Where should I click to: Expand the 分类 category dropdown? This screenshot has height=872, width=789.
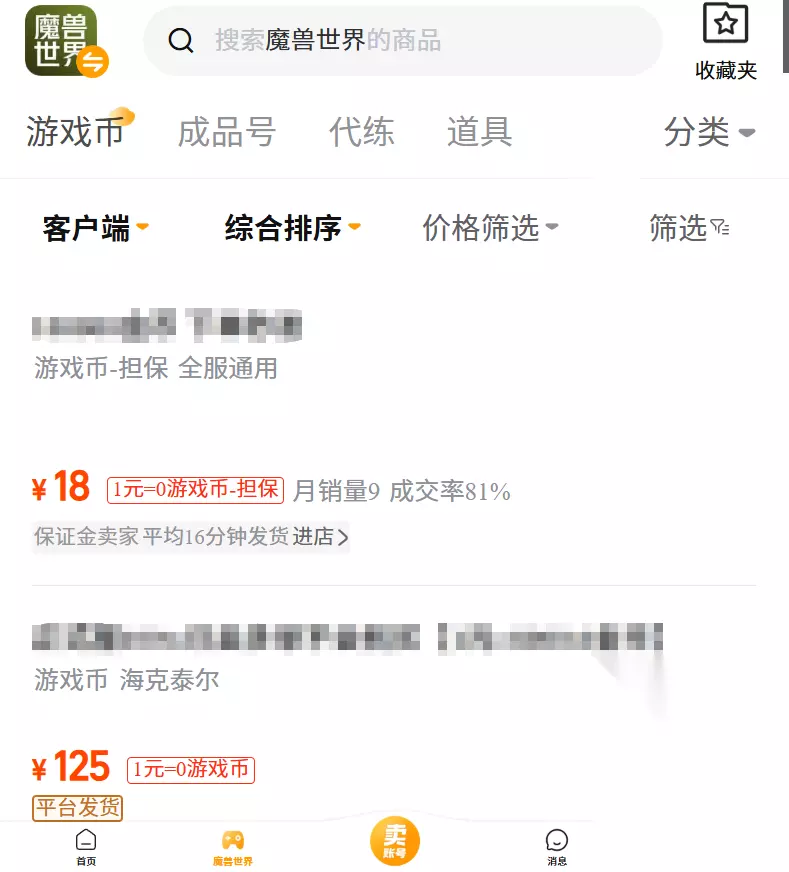tap(709, 132)
